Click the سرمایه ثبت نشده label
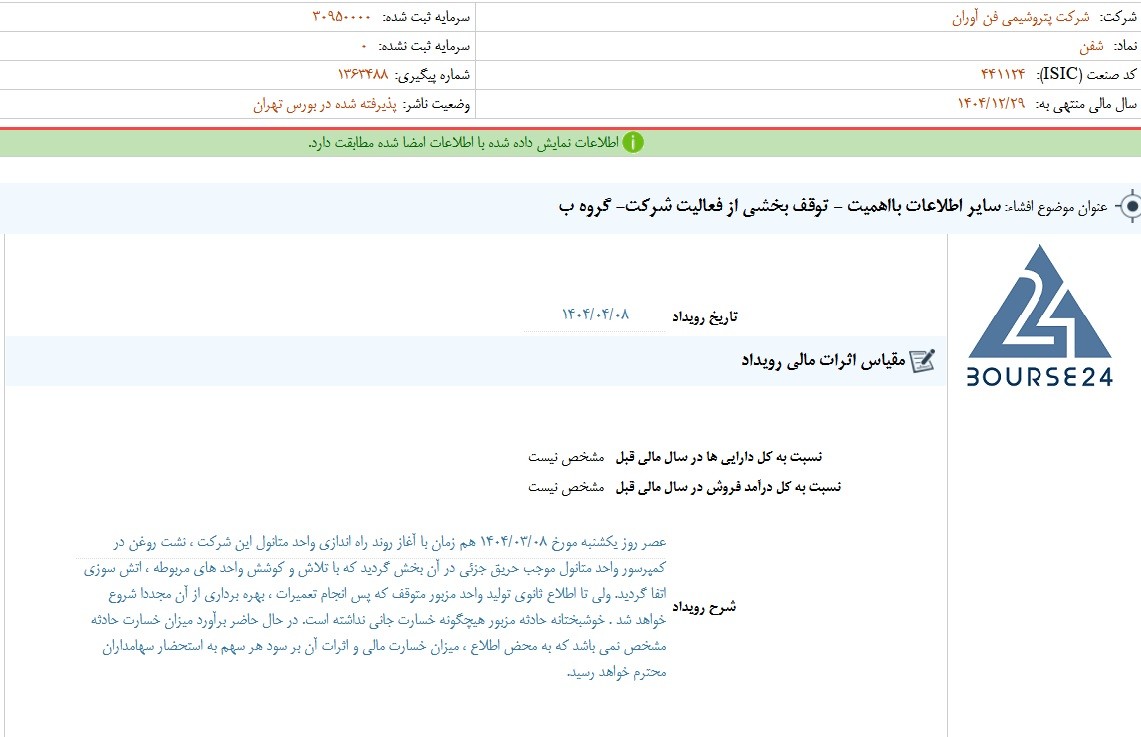Screen dimensions: 1141x737 [x=424, y=47]
